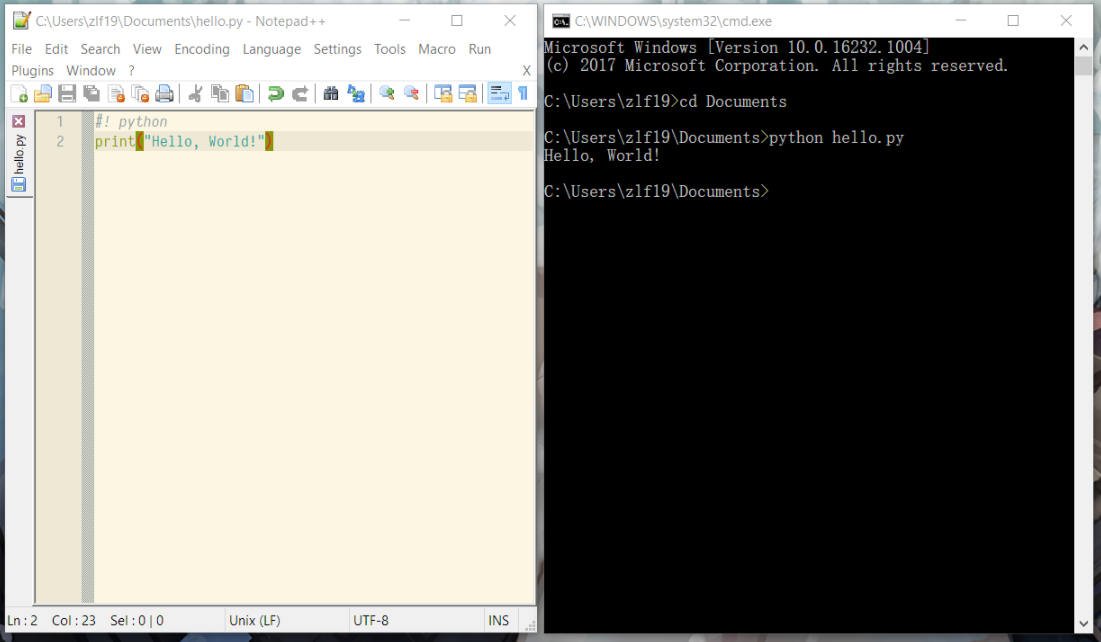Image resolution: width=1101 pixels, height=642 pixels.
Task: Open the cmd.exe window system menu icon
Action: click(x=561, y=21)
